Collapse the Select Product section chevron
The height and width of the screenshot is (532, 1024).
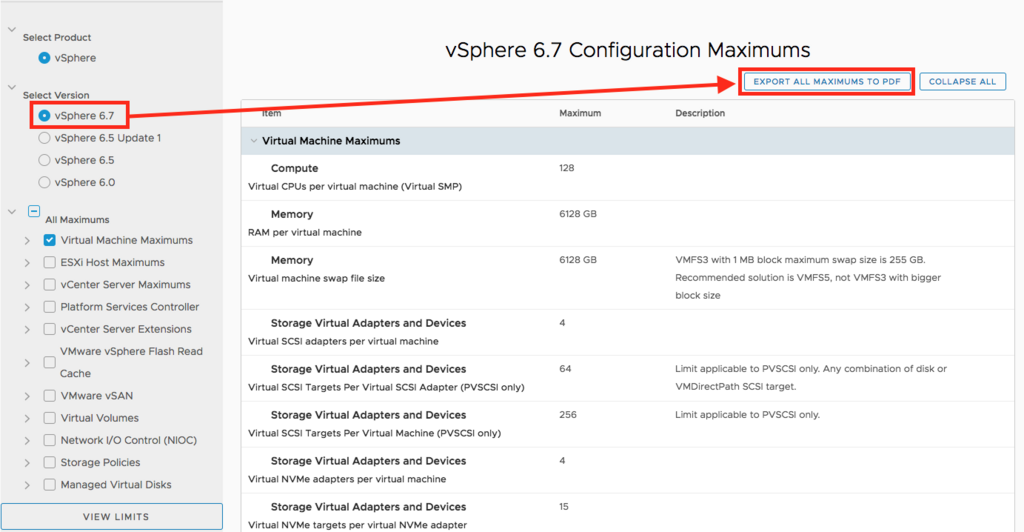click(x=12, y=29)
